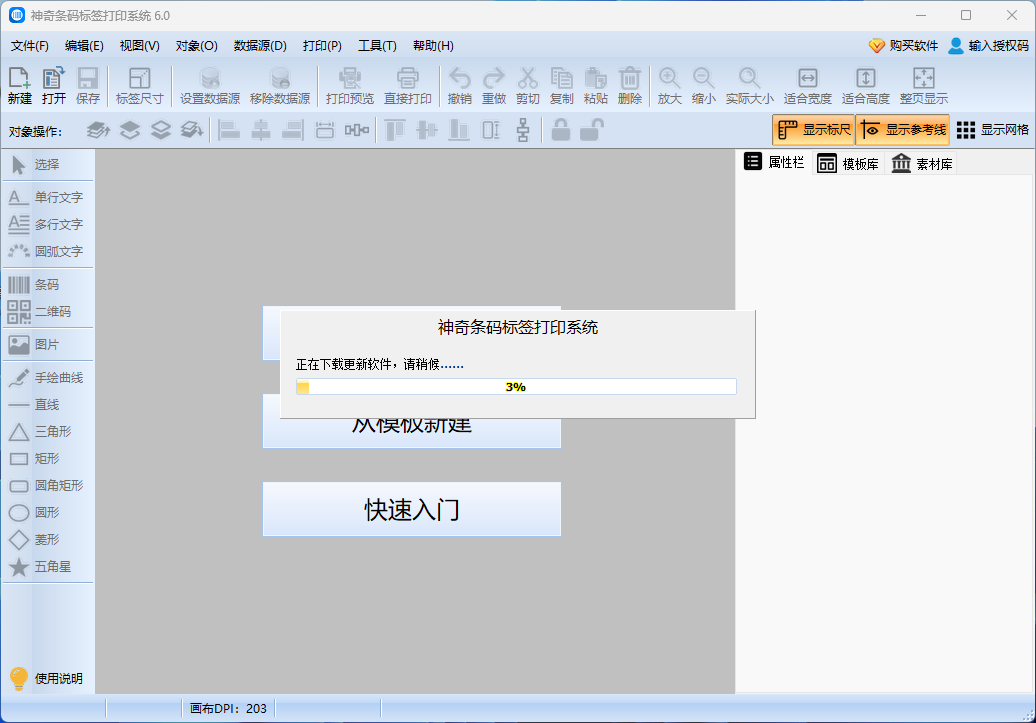Switch to the 属性栏 tab
This screenshot has width=1036, height=723.
[774, 163]
